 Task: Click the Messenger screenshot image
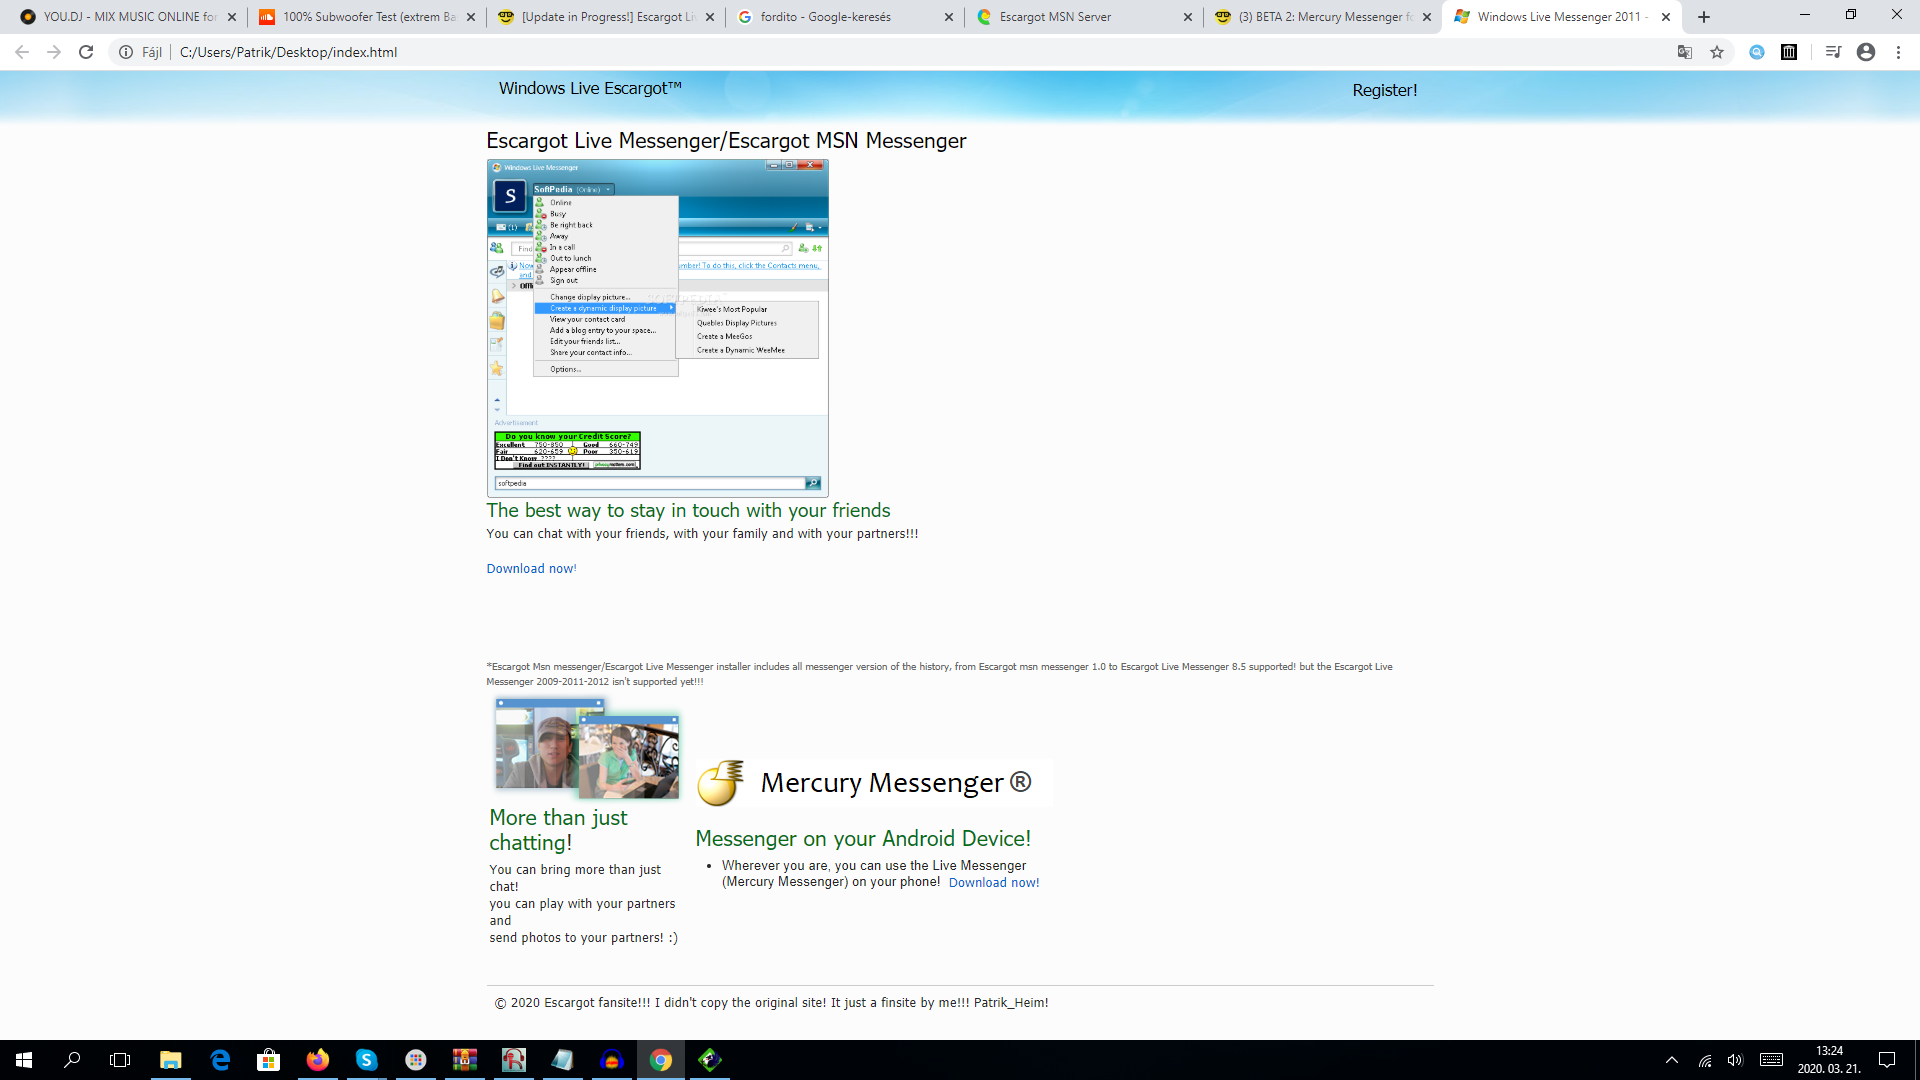(x=657, y=328)
